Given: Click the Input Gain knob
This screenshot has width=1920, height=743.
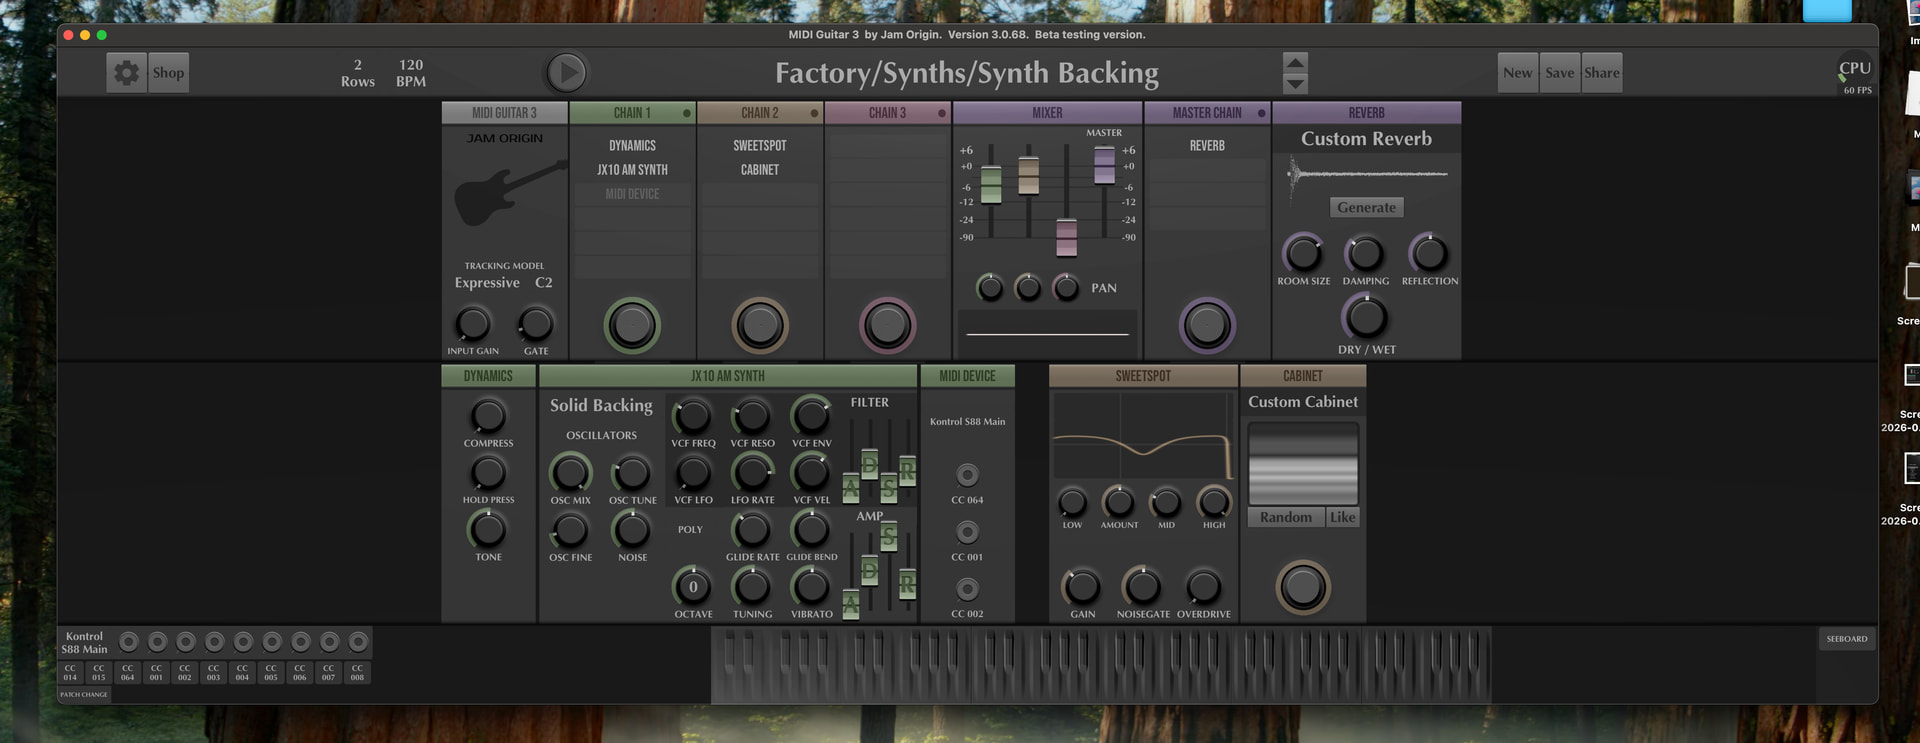Looking at the screenshot, I should (x=472, y=324).
